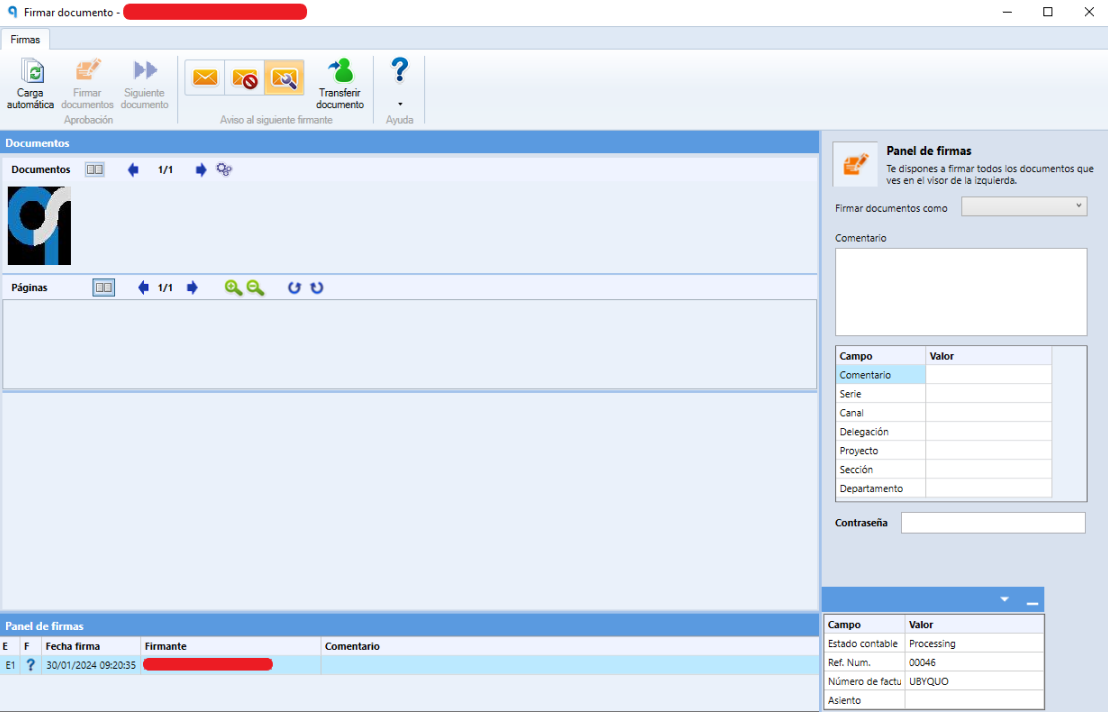Click the UBYQUO value cell
Image resolution: width=1108 pixels, height=712 pixels.
click(x=974, y=682)
